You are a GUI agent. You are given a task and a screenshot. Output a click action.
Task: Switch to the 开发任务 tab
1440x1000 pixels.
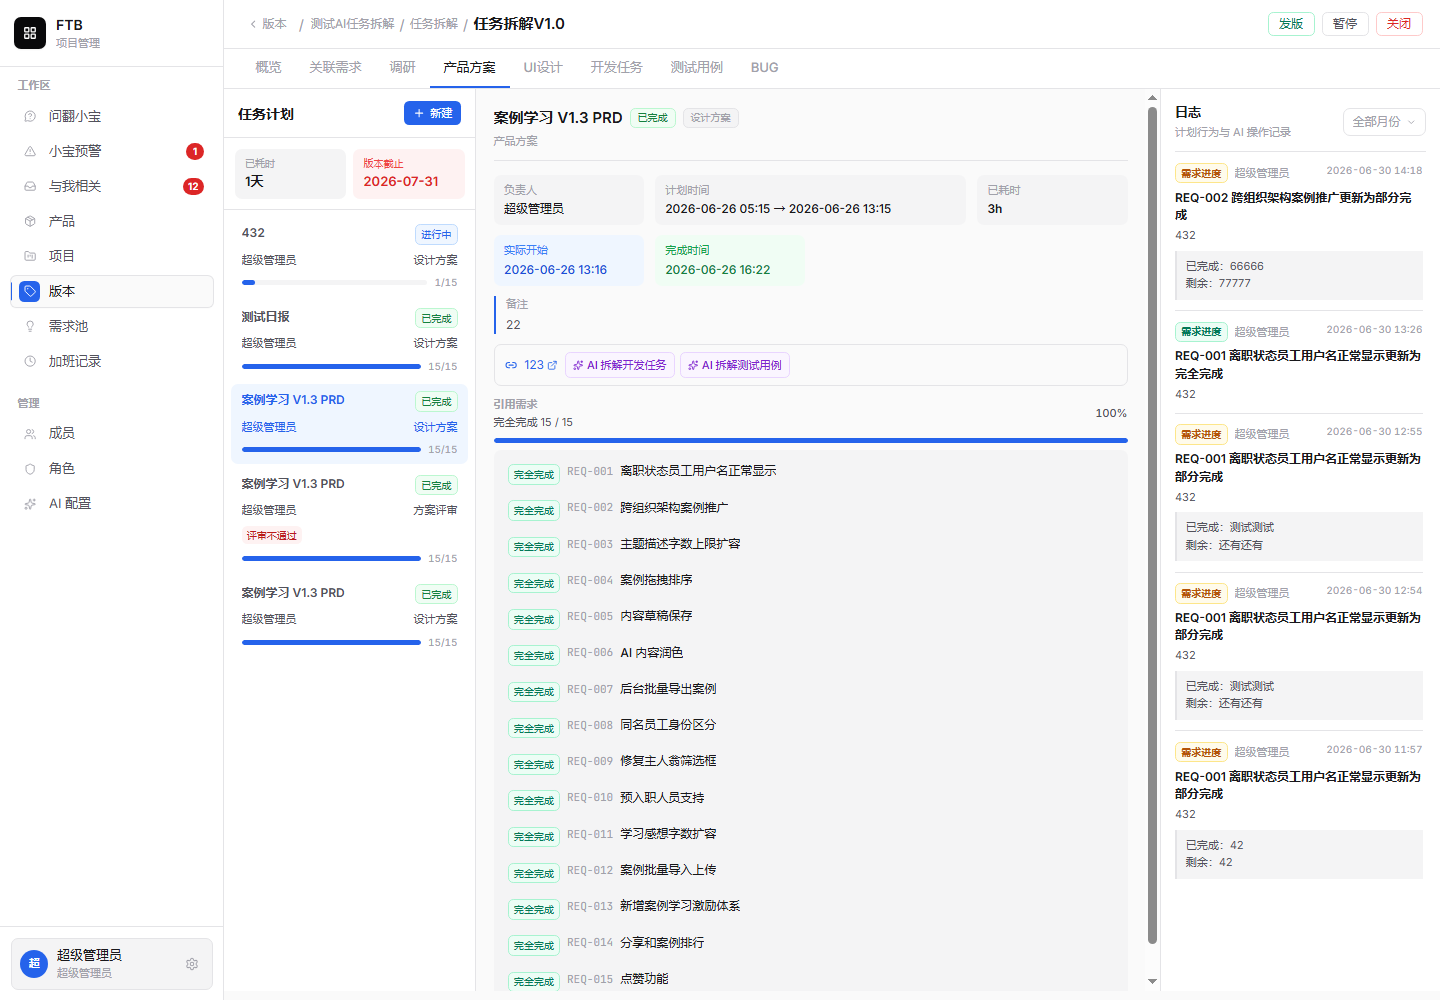[x=616, y=68]
